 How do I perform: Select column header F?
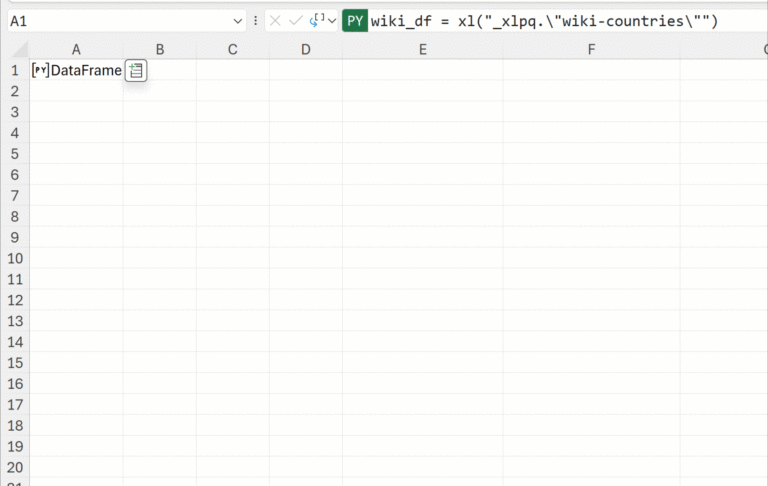click(591, 49)
